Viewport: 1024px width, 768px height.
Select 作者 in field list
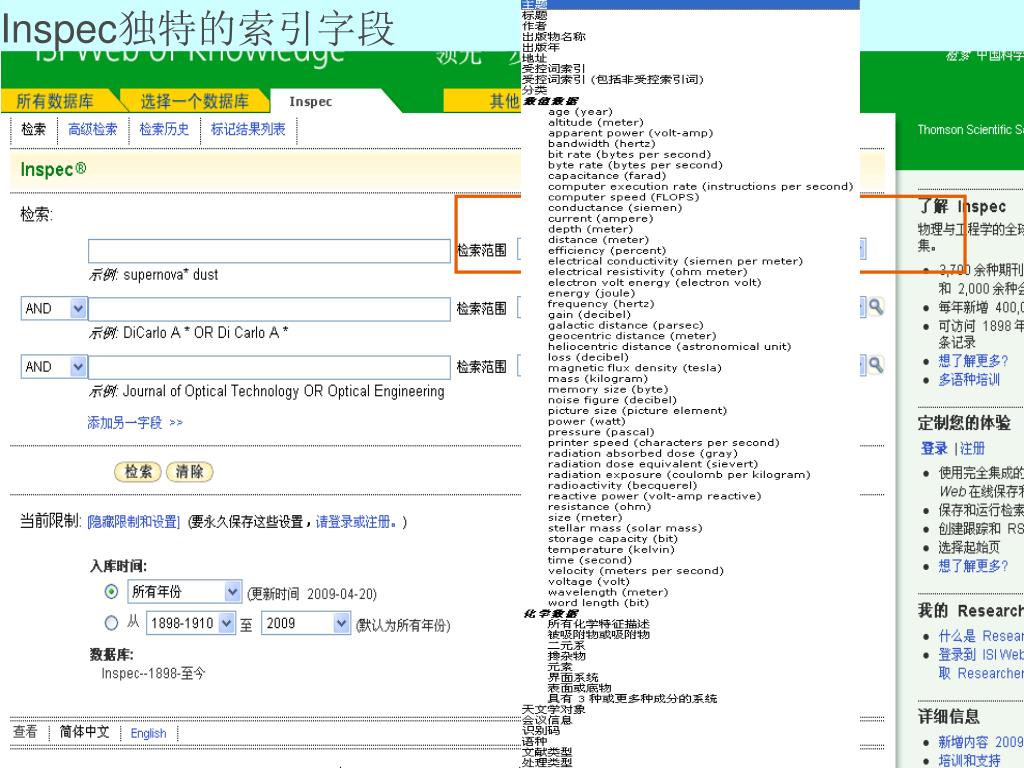point(535,25)
